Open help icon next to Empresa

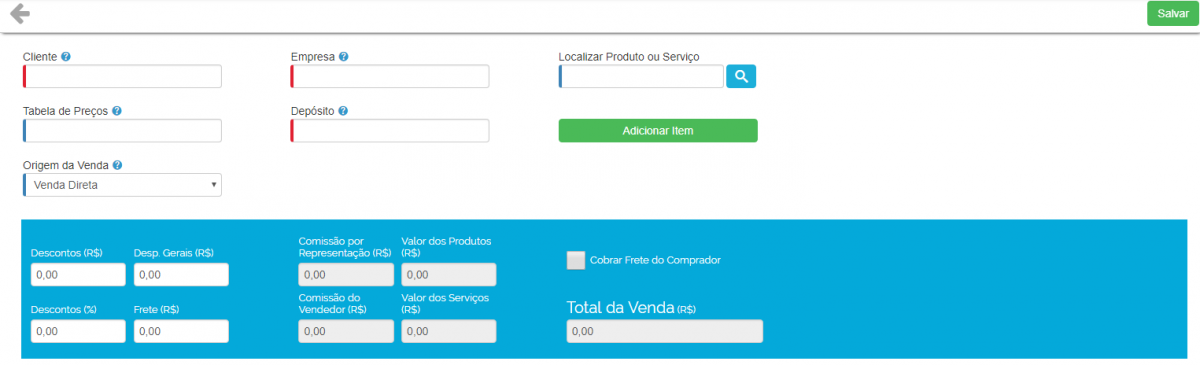pyautogui.click(x=343, y=57)
